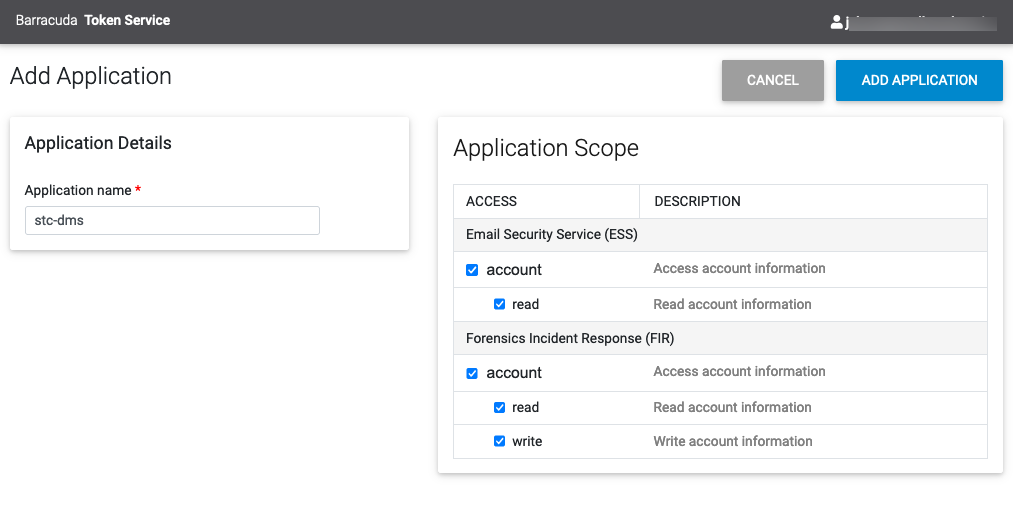Click the Barracuda Token Service title
The width and height of the screenshot is (1013, 510).
click(93, 20)
